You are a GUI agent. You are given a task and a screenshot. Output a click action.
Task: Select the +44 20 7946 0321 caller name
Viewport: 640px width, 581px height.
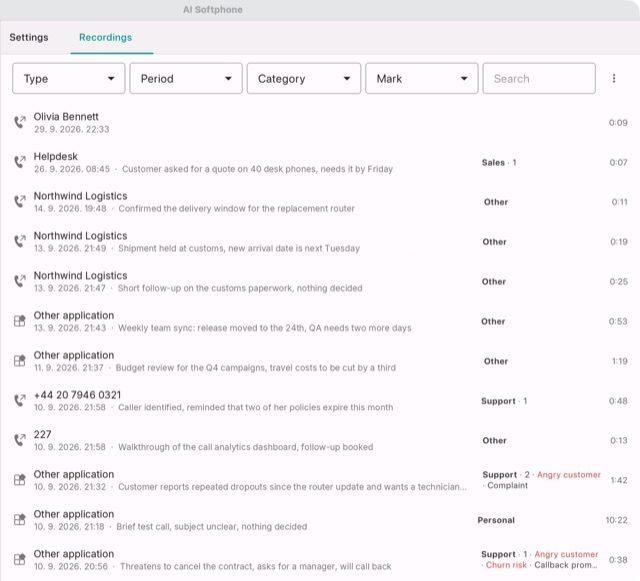pyautogui.click(x=77, y=395)
